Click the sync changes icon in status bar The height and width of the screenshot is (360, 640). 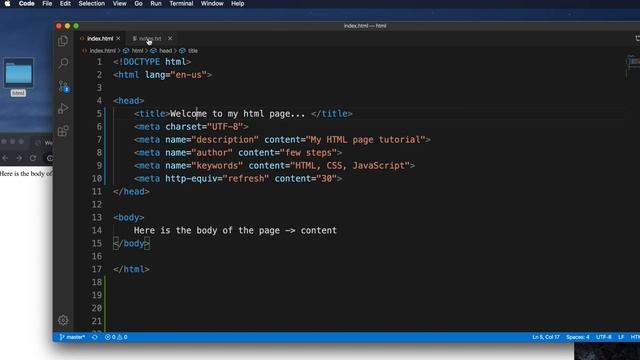95,337
